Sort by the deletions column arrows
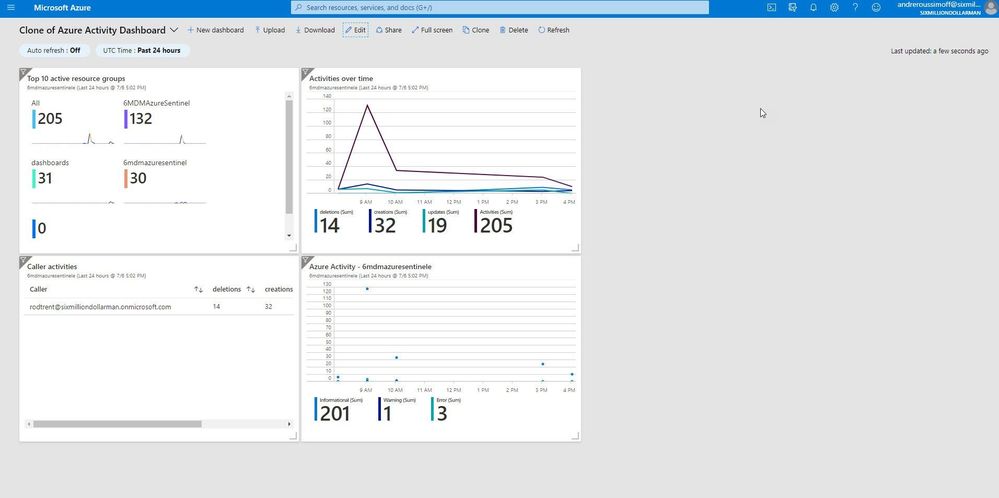999x498 pixels. click(251, 290)
